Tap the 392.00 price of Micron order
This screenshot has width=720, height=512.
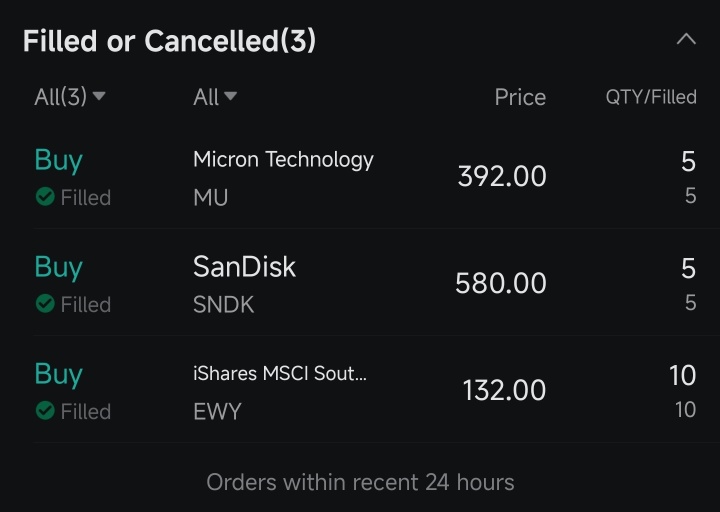pyautogui.click(x=502, y=176)
